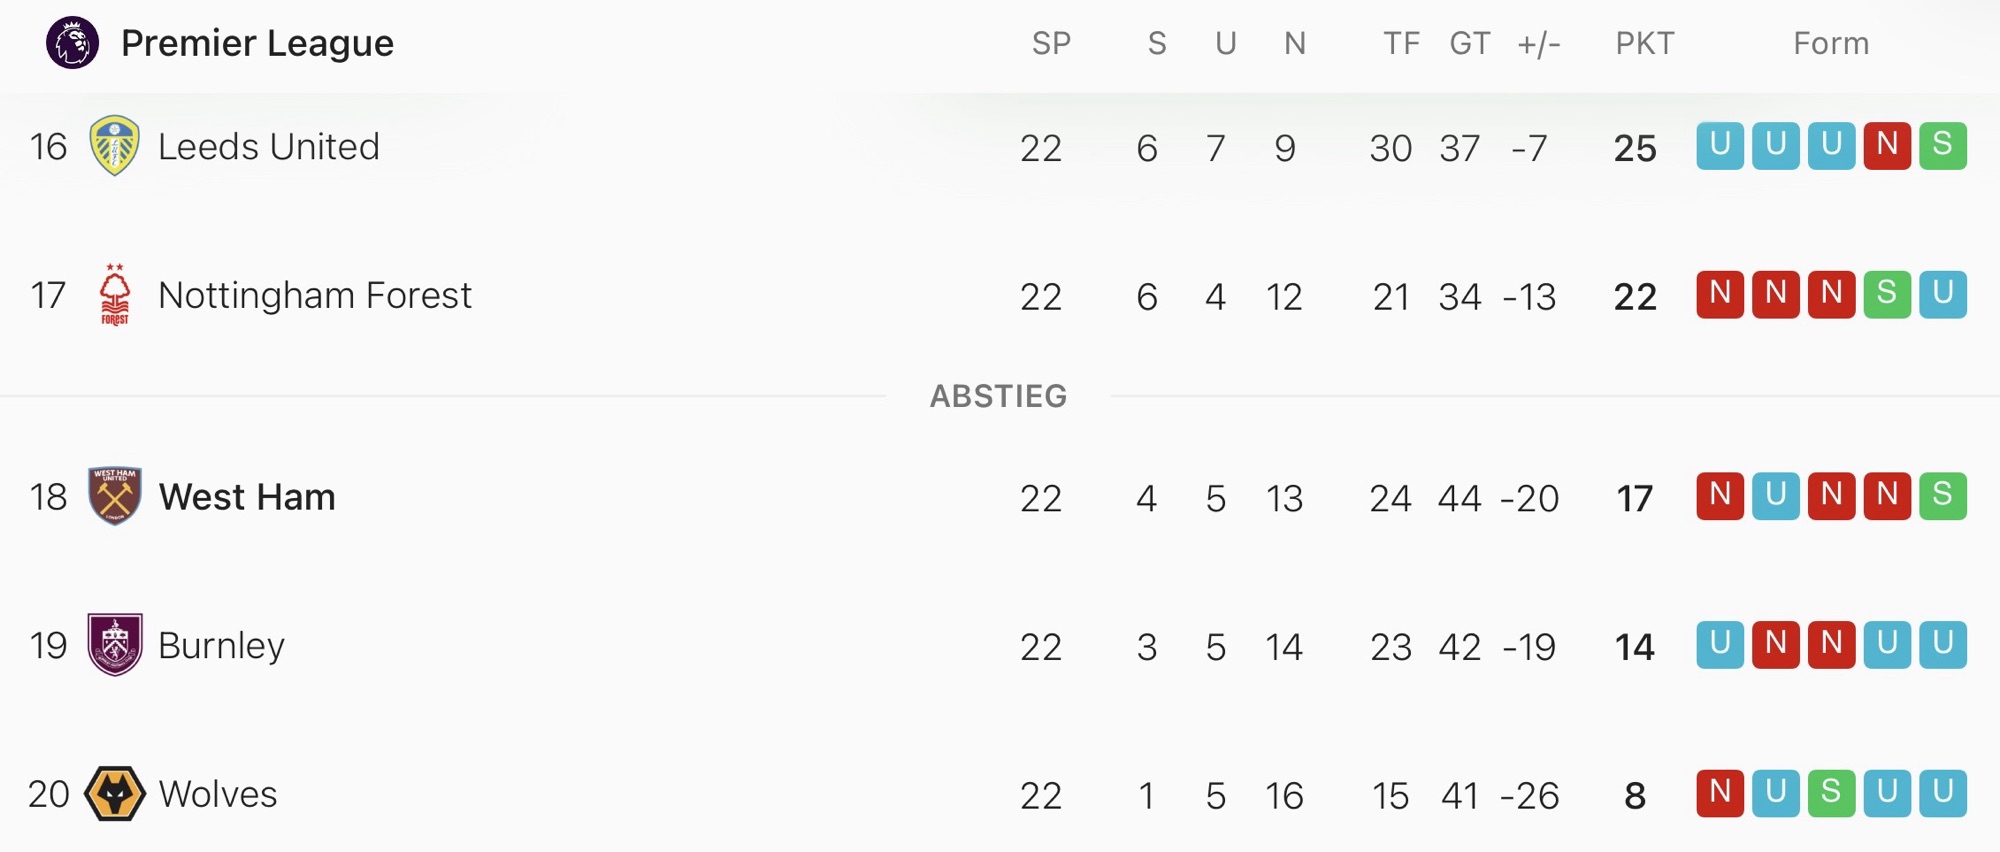The height and width of the screenshot is (852, 2000).
Task: Click Wolves' points value 8
Action: point(1635,796)
